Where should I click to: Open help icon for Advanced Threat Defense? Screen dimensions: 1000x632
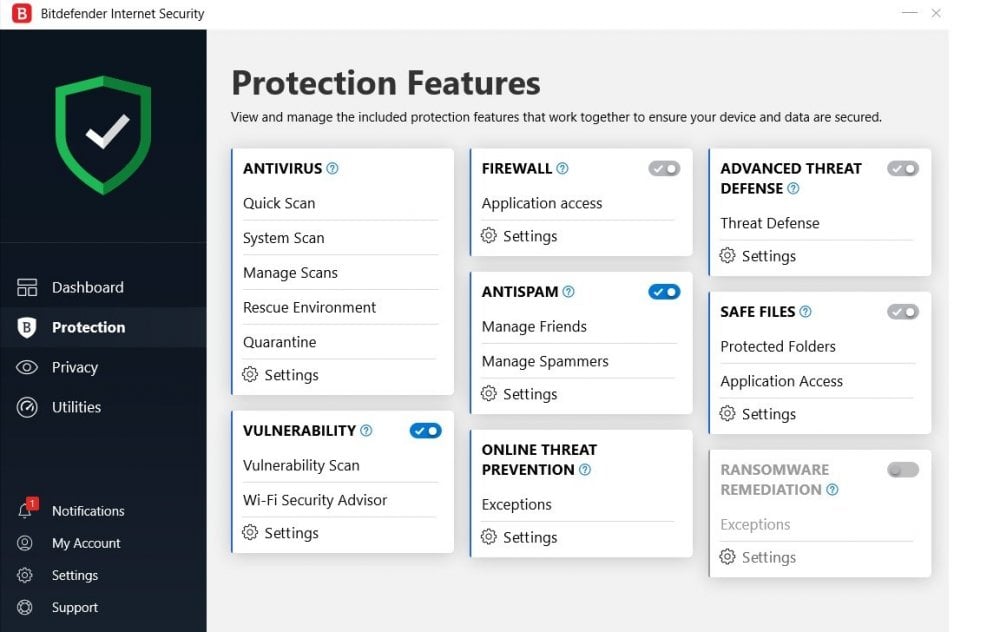point(793,188)
